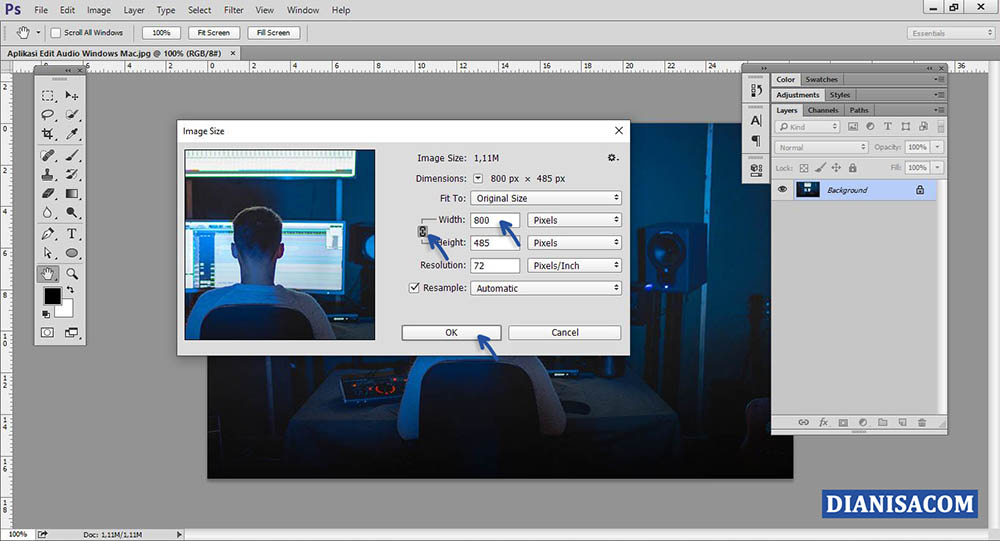Viewport: 1000px width, 541px height.
Task: Click the Fit Screen button
Action: coord(214,33)
